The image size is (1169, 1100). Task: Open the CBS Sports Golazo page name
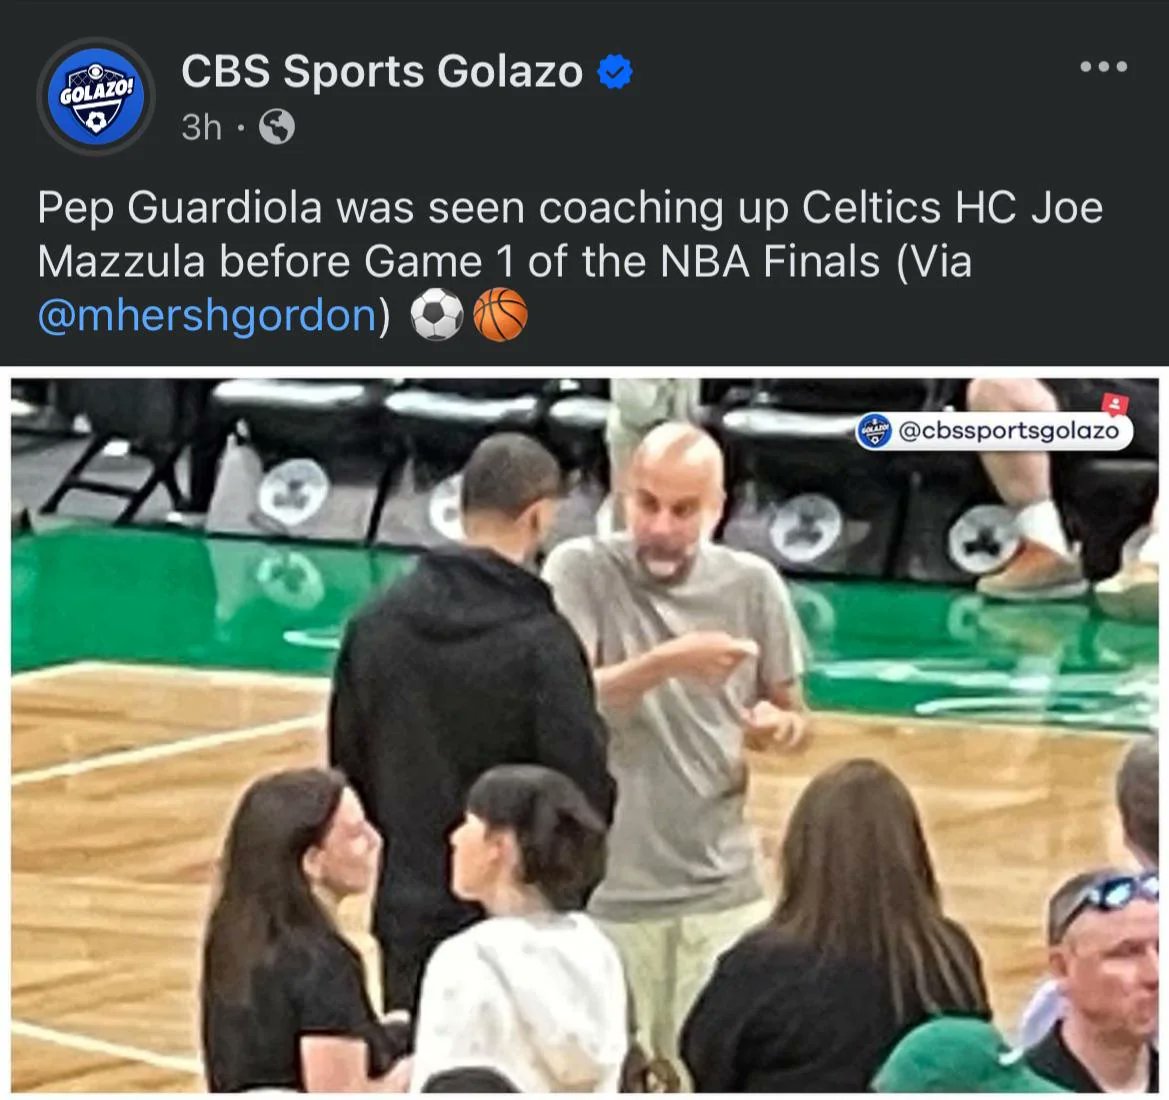[382, 72]
